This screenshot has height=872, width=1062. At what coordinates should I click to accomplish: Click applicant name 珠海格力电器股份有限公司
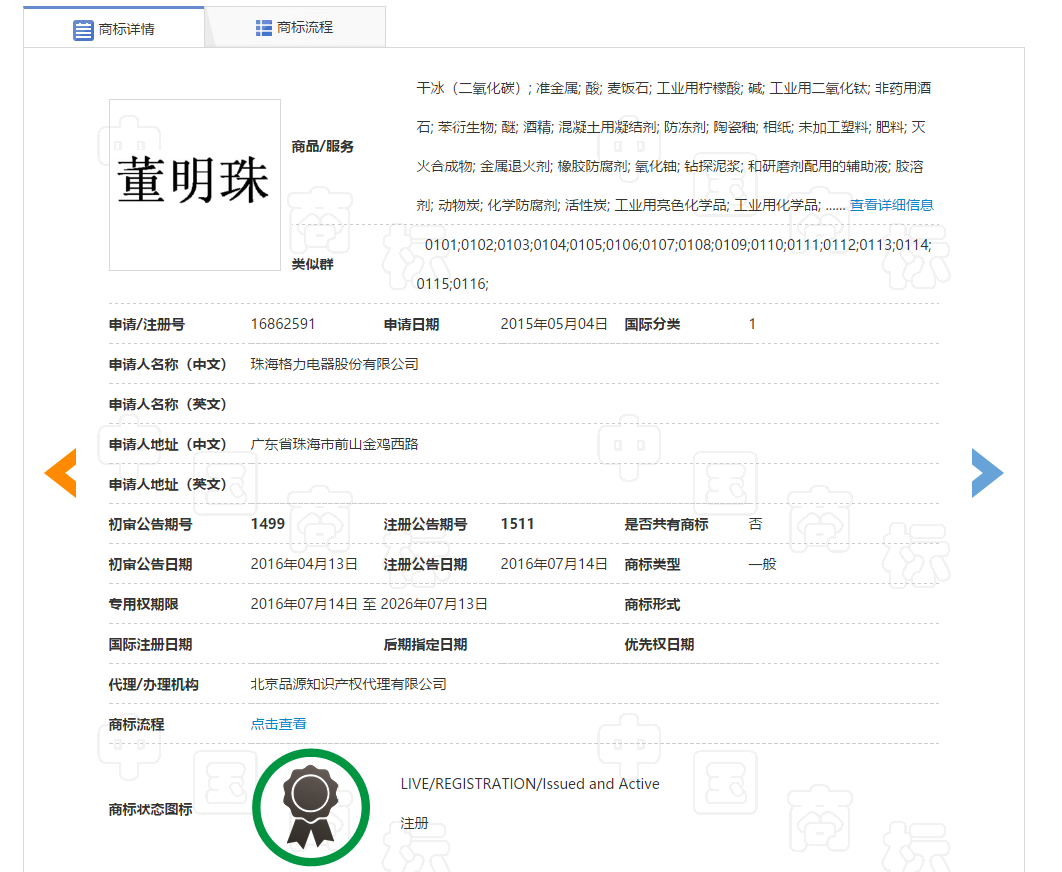point(334,364)
